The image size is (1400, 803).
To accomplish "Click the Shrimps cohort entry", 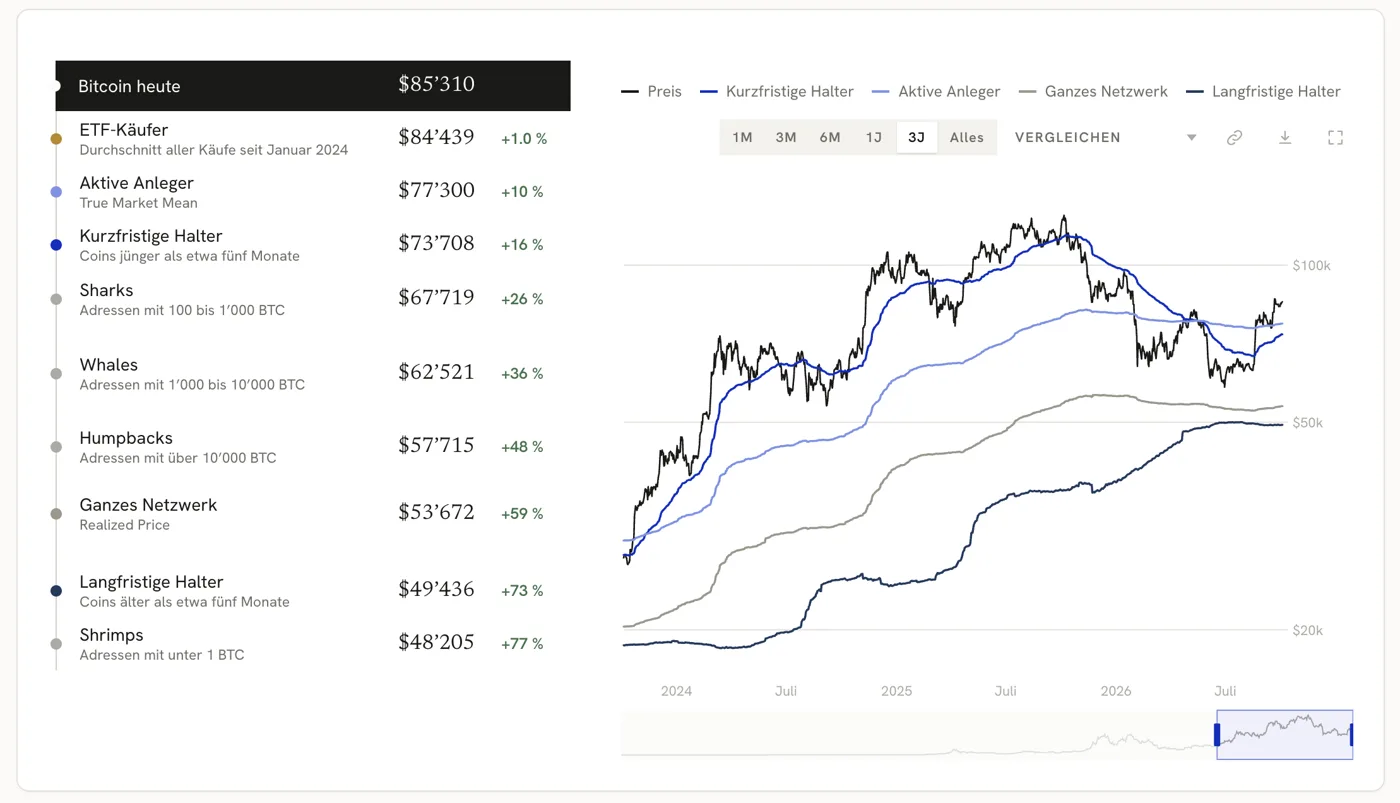I will pyautogui.click(x=313, y=644).
